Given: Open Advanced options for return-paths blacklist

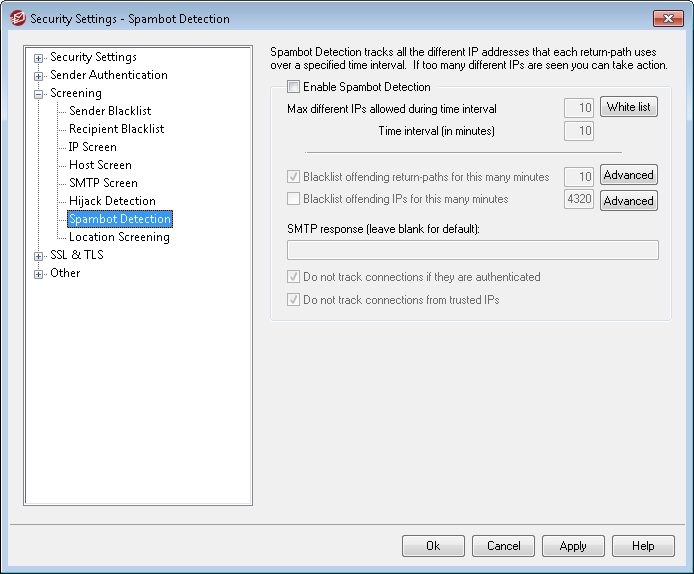Looking at the screenshot, I should tap(628, 175).
